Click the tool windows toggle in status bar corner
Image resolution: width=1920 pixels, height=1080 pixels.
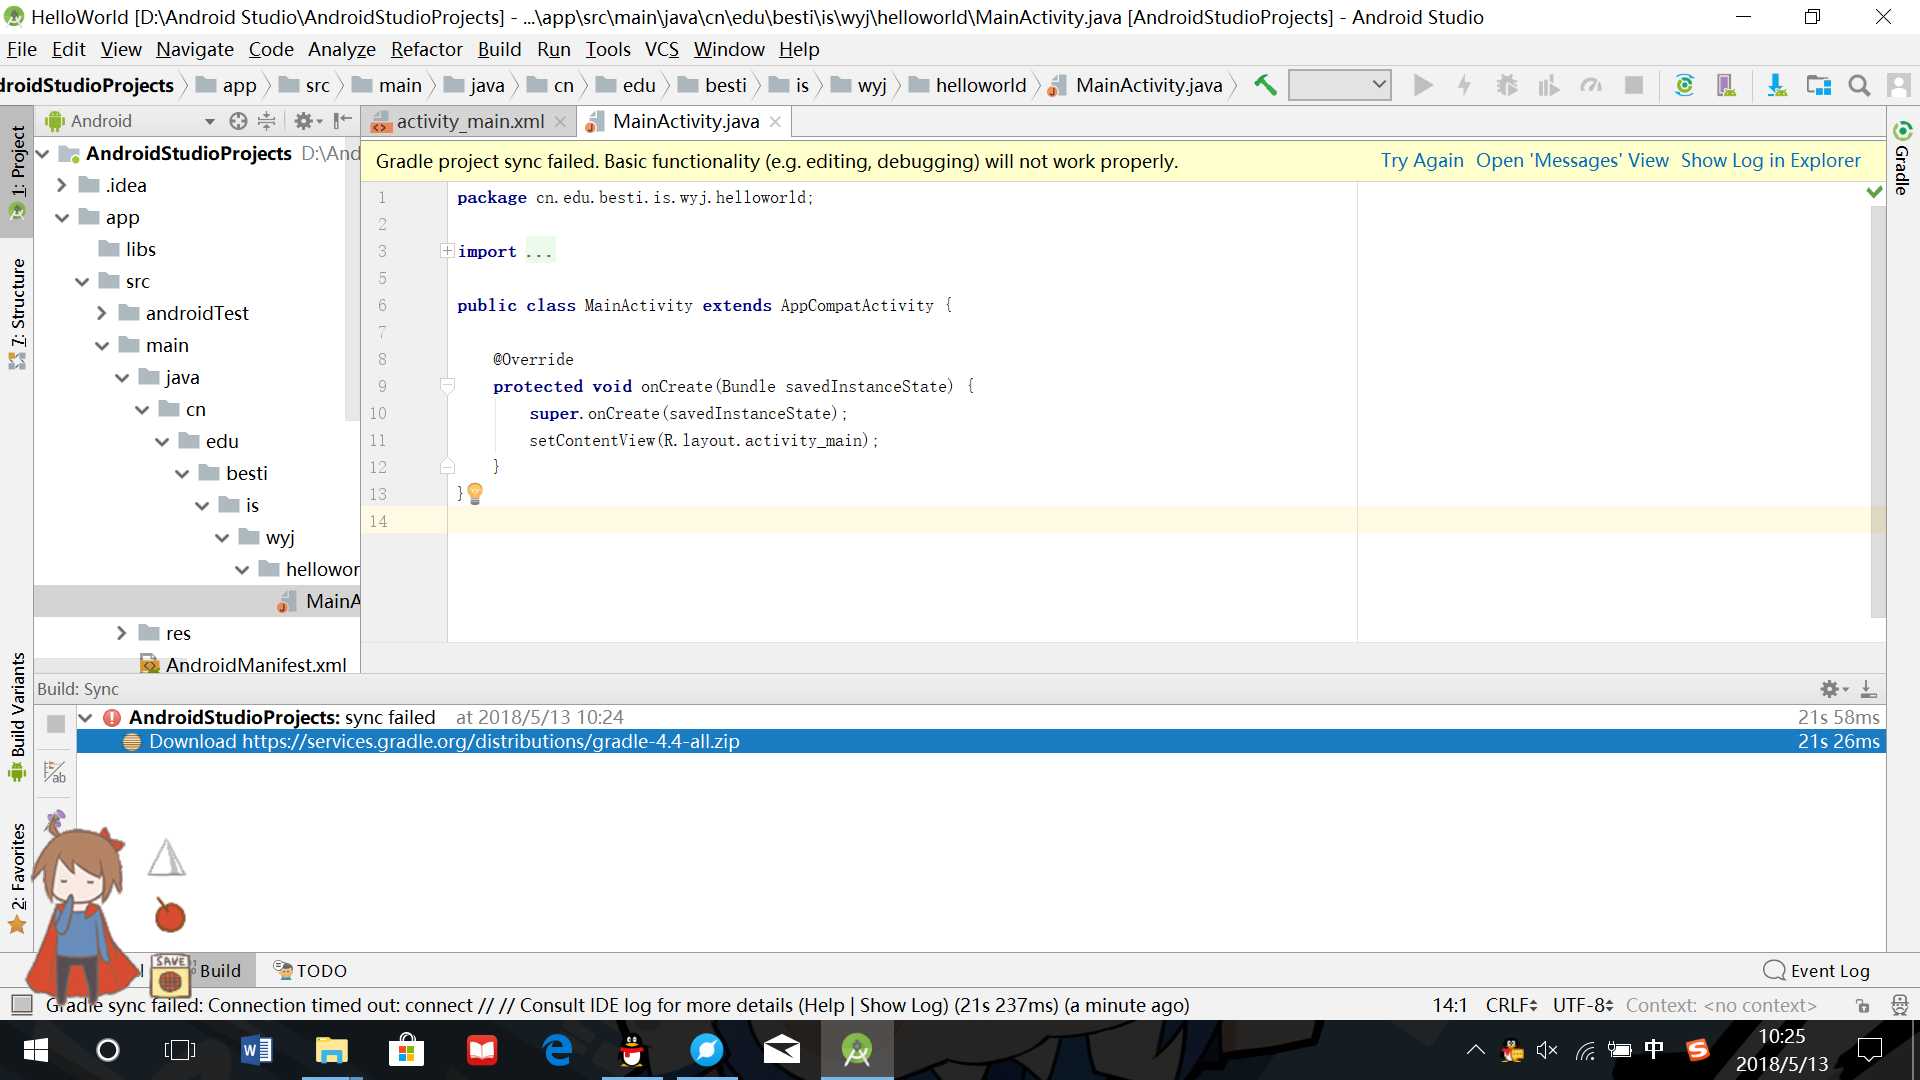coord(20,1005)
